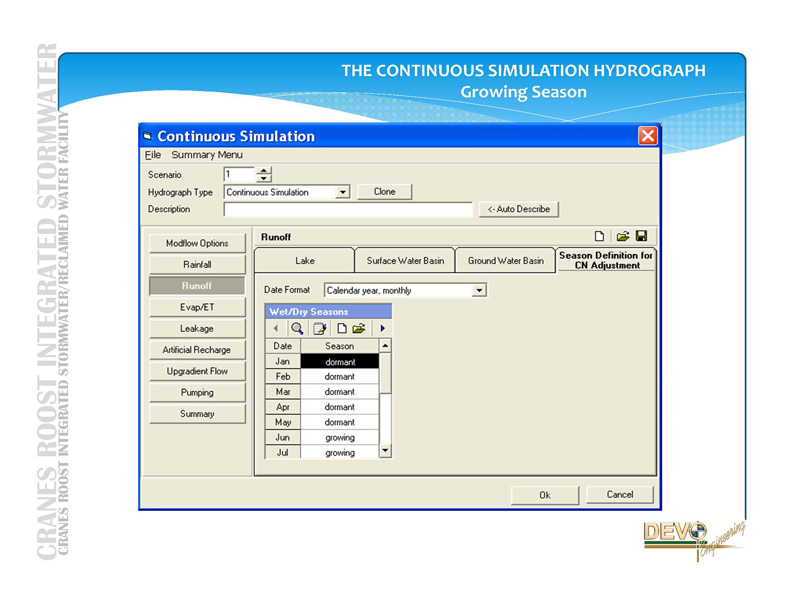Click the Description text field

tap(348, 210)
